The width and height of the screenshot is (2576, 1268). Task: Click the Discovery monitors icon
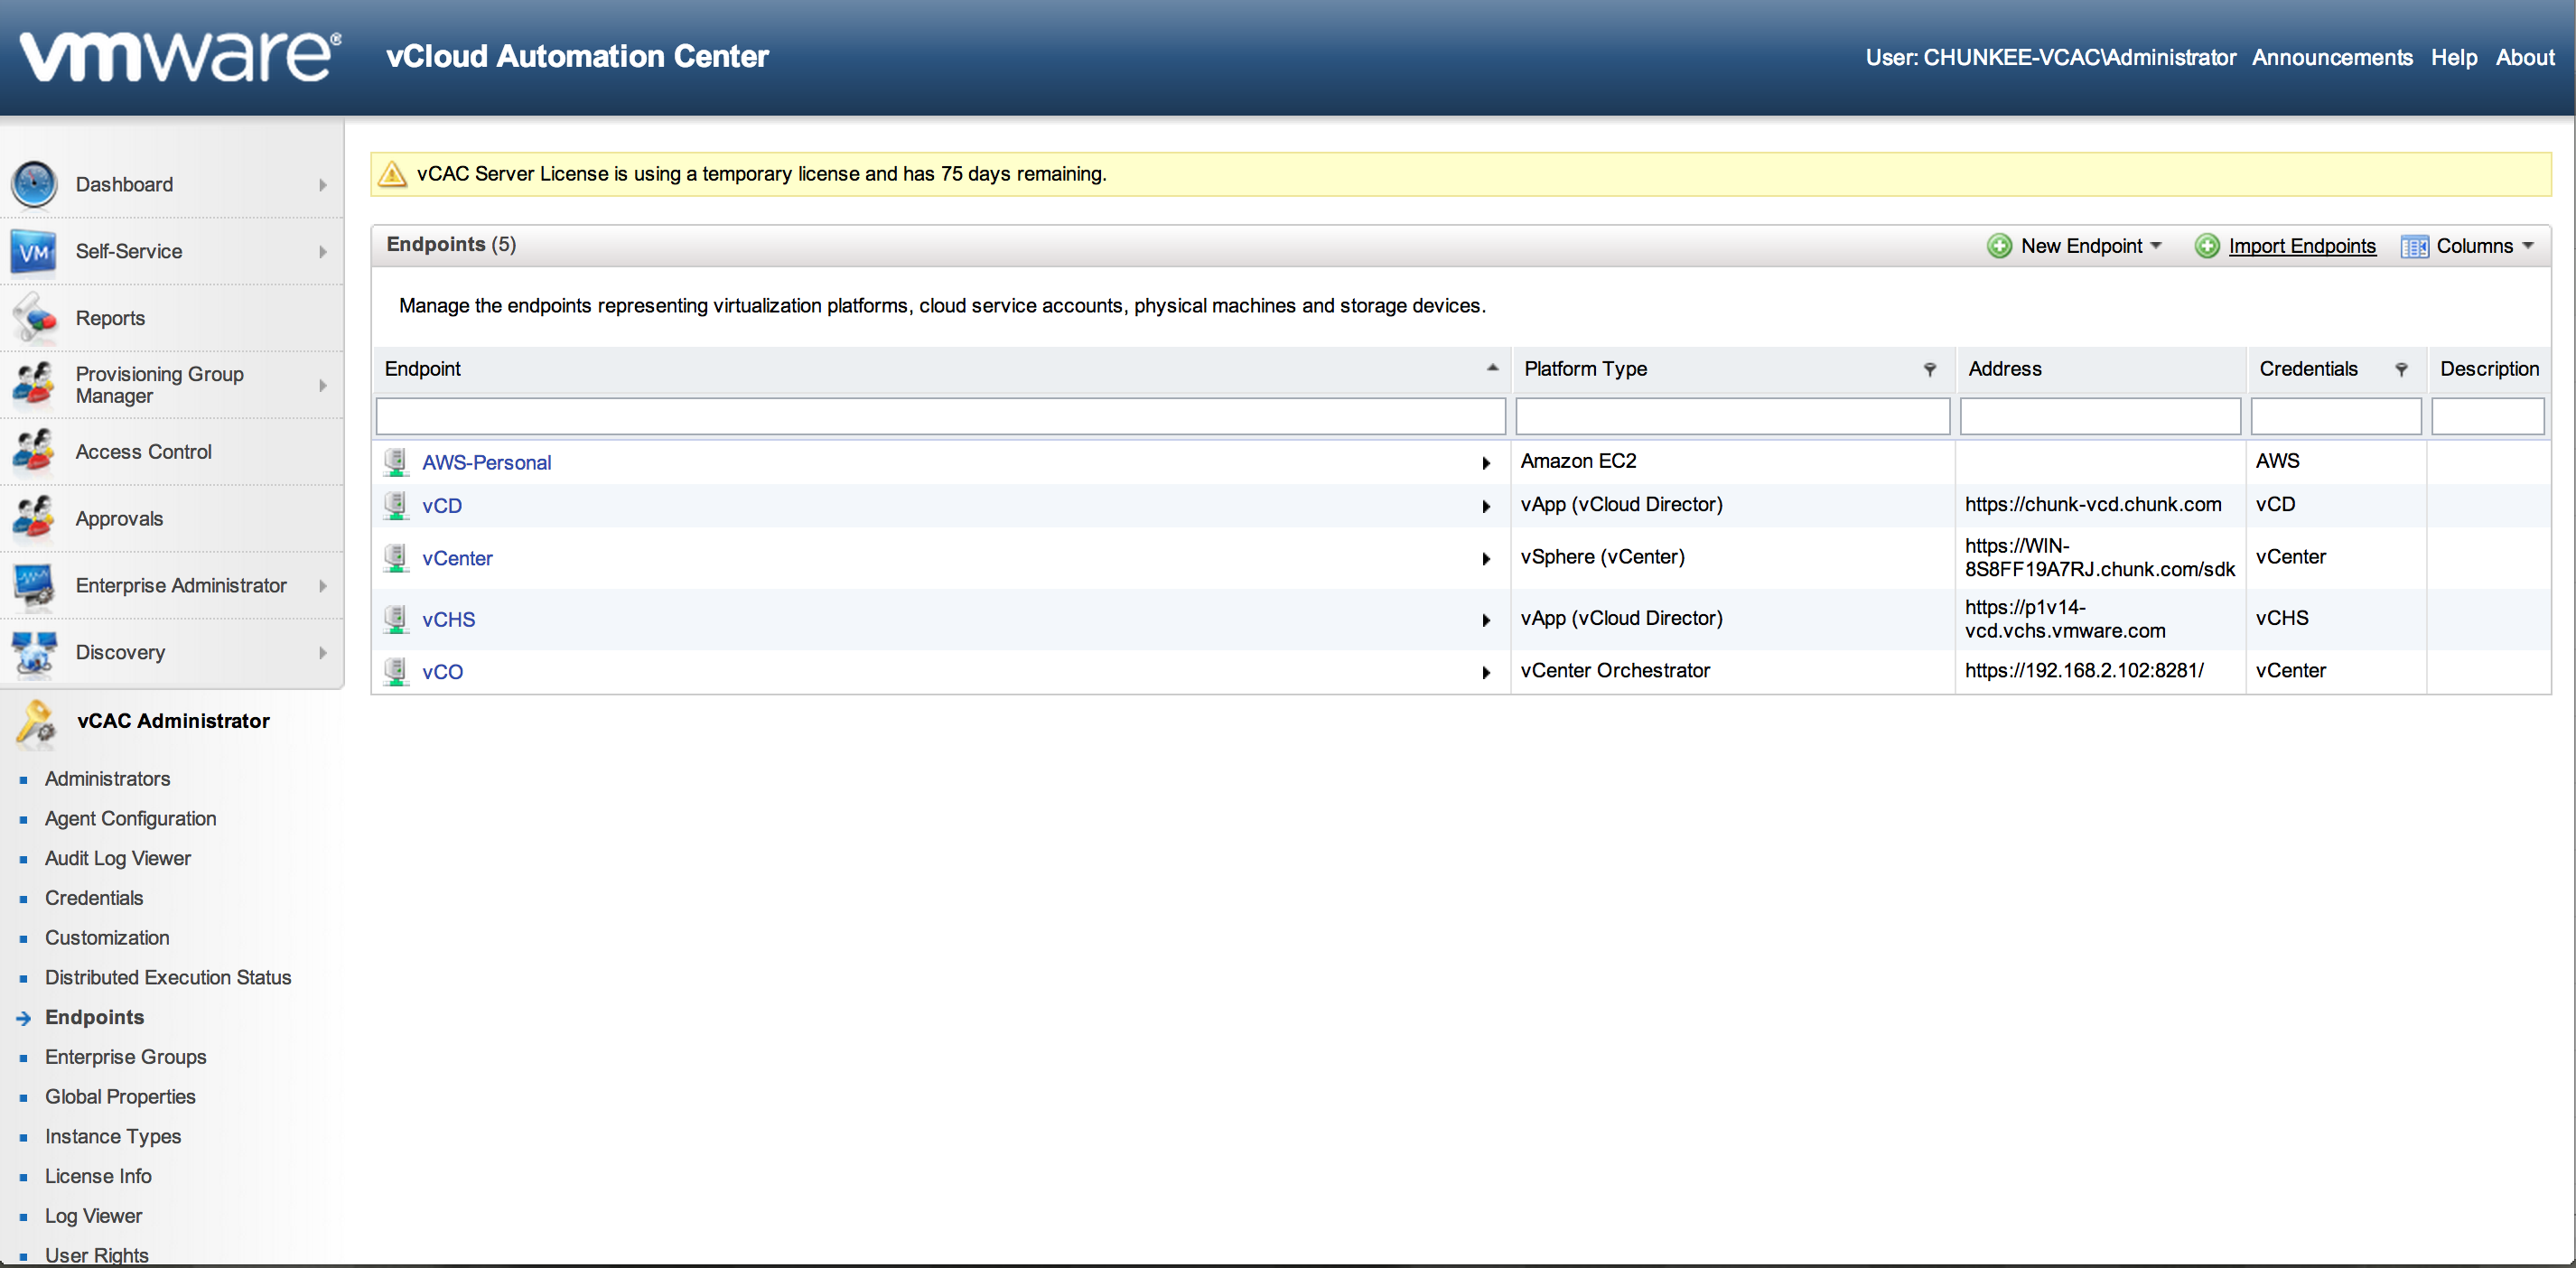pyautogui.click(x=34, y=652)
